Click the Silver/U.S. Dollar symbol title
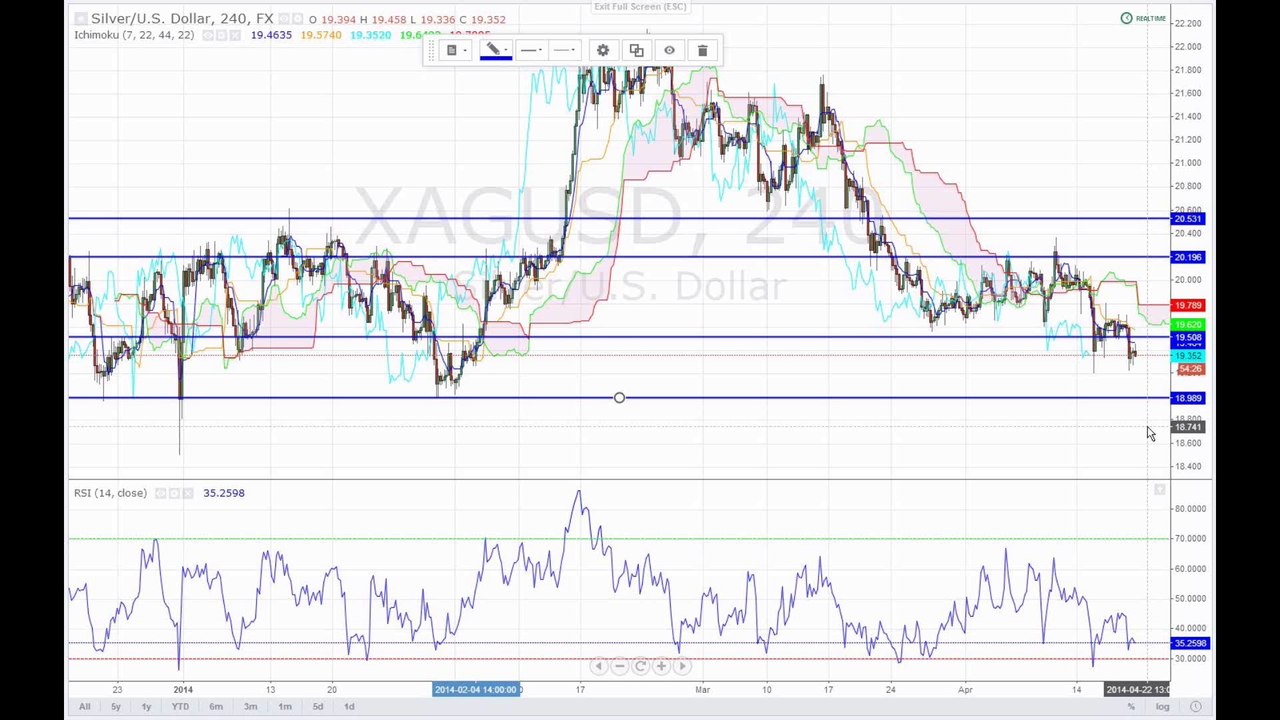Image resolution: width=1280 pixels, height=720 pixels. click(182, 19)
